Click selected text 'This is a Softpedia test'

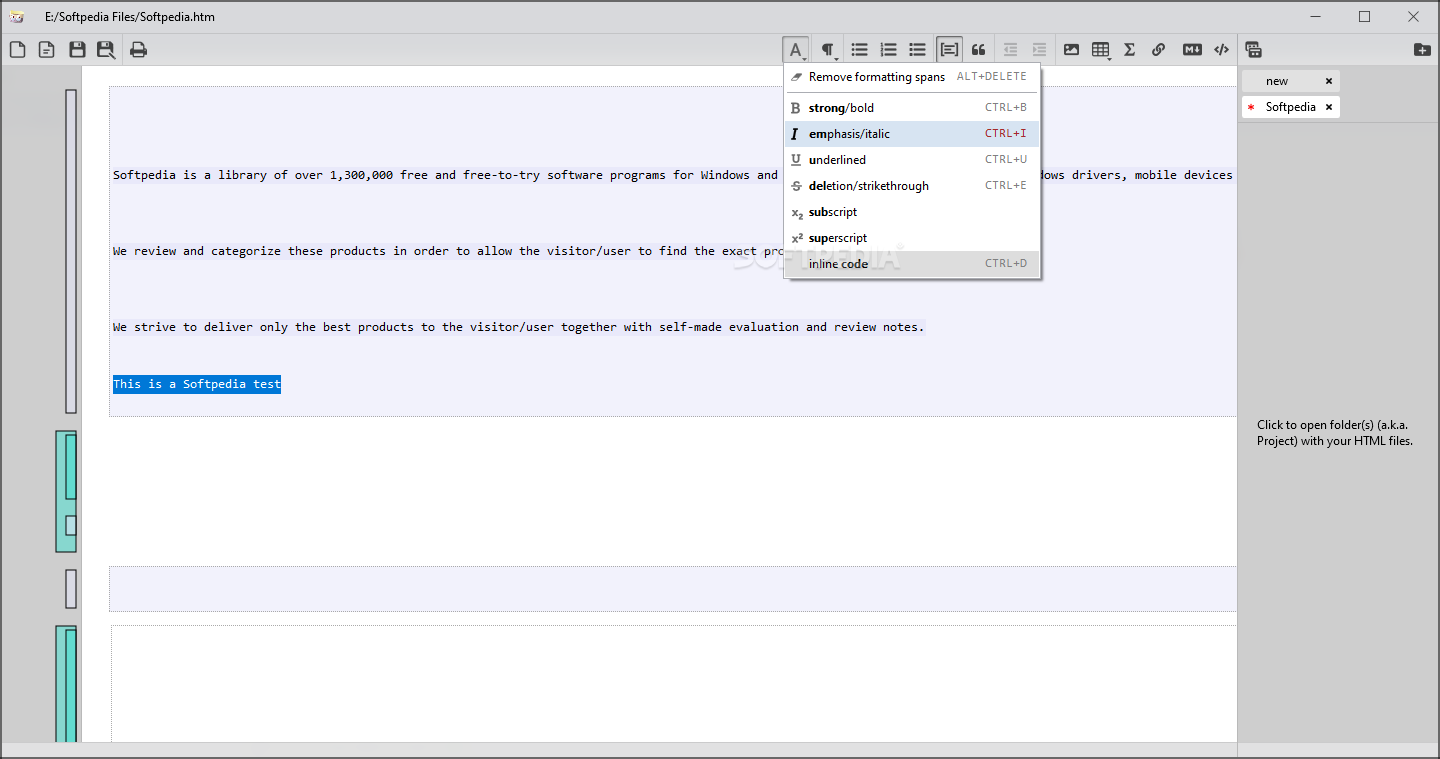tap(197, 384)
